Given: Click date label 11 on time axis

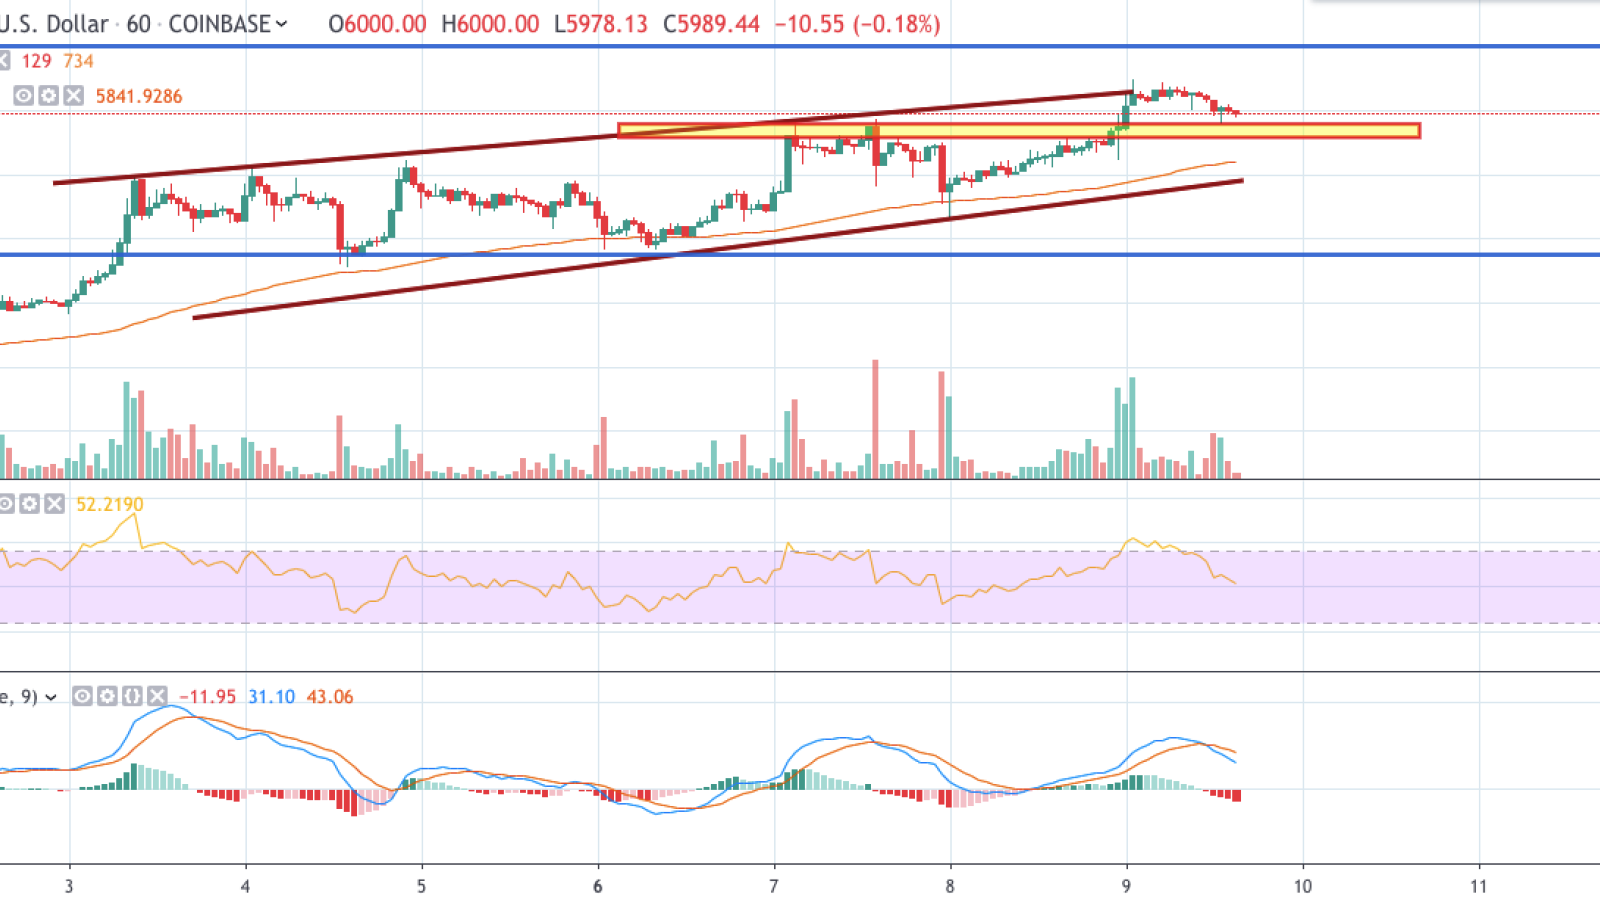Looking at the screenshot, I should tap(1478, 886).
